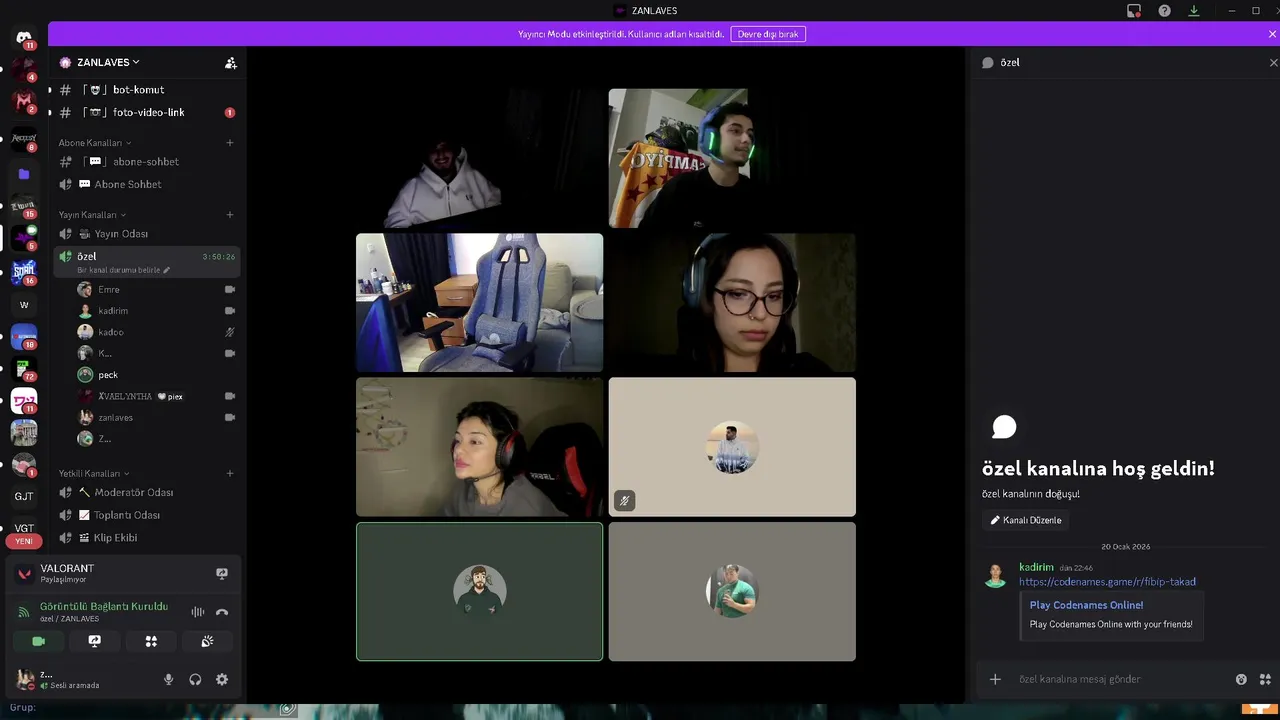Add channel to Yetkili Kanalları category
The width and height of the screenshot is (1280, 720).
click(x=230, y=473)
